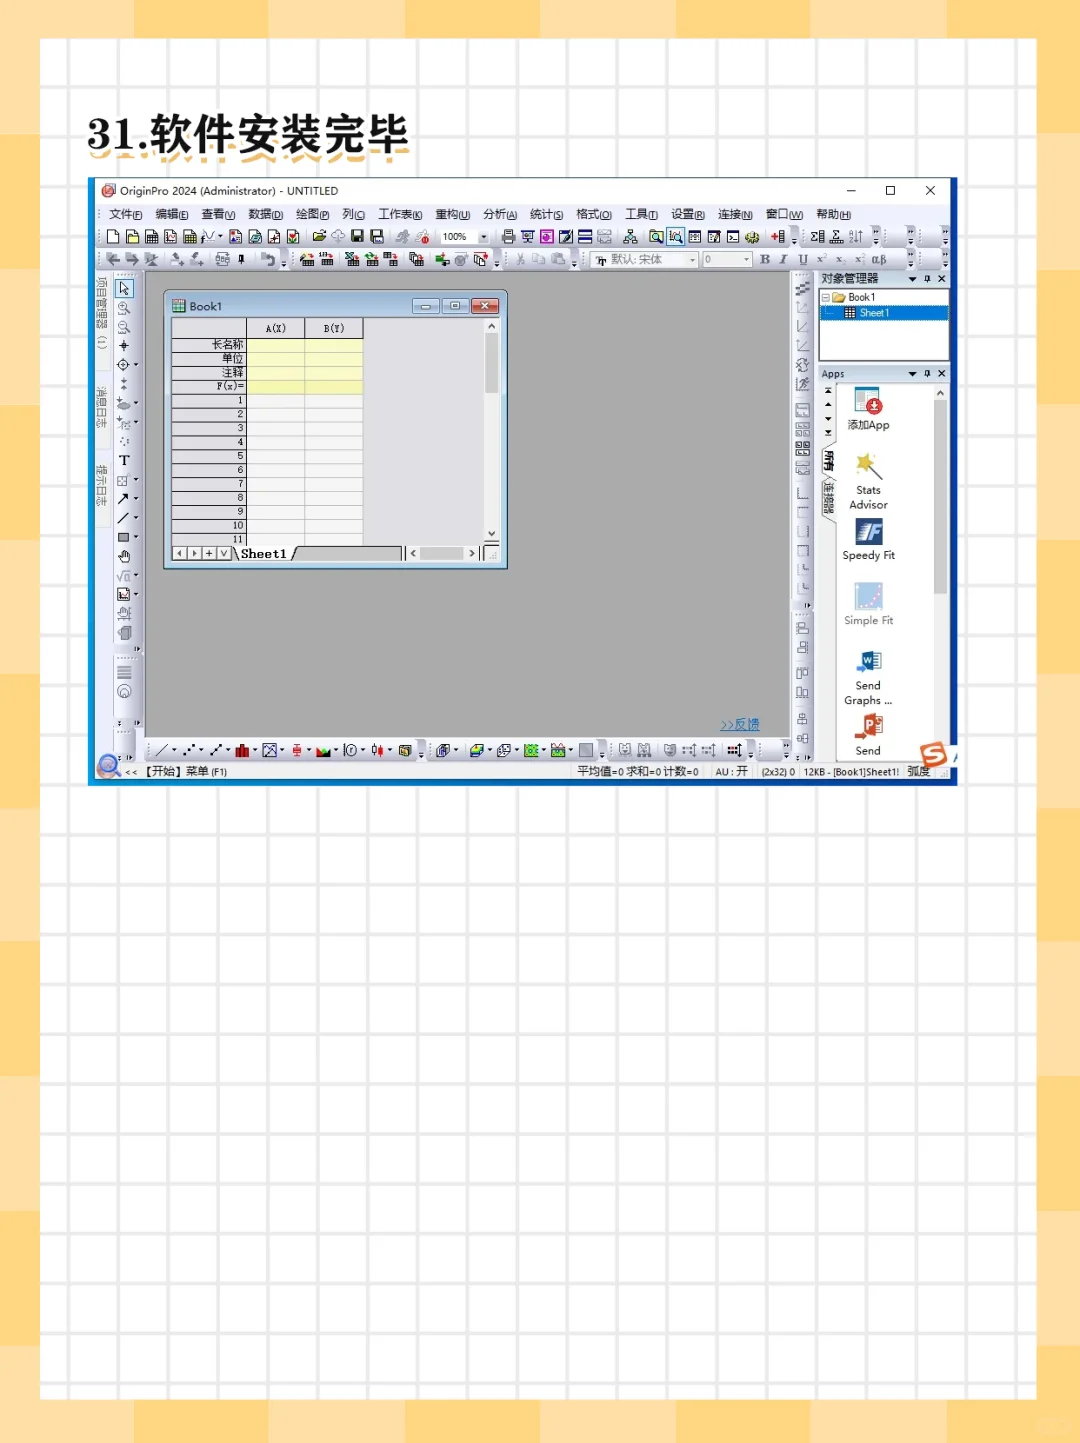
Task: Open Send Graphs to Word app
Action: 868,677
